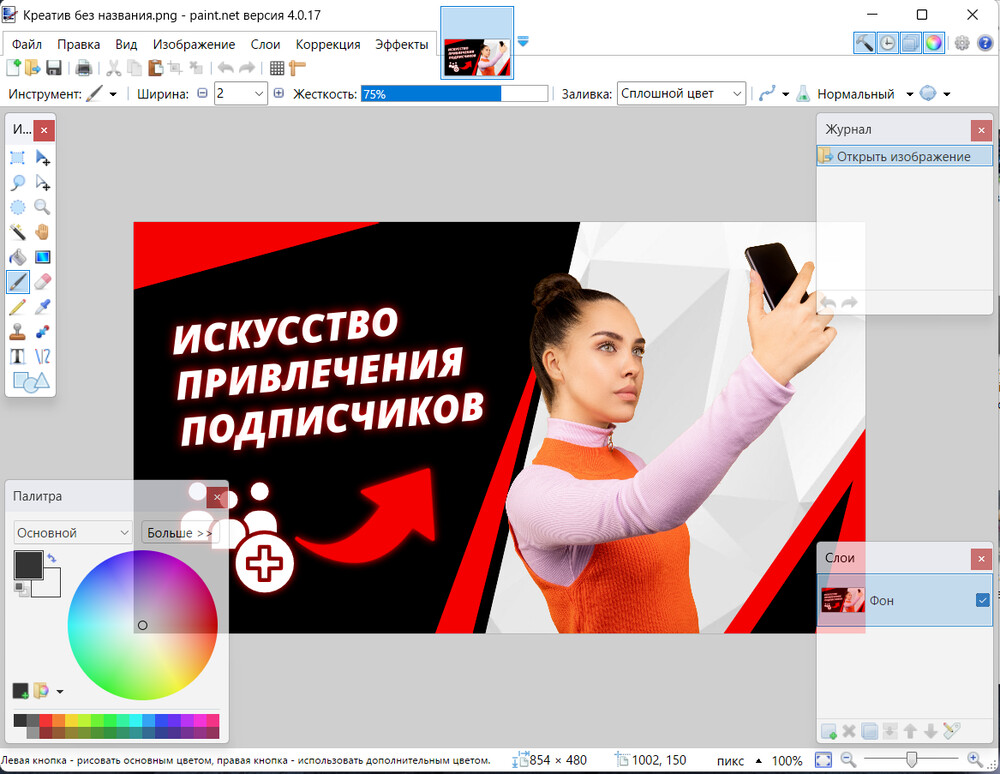Viewport: 1000px width, 774px height.
Task: Activate the Color Picker tool
Action: point(40,306)
